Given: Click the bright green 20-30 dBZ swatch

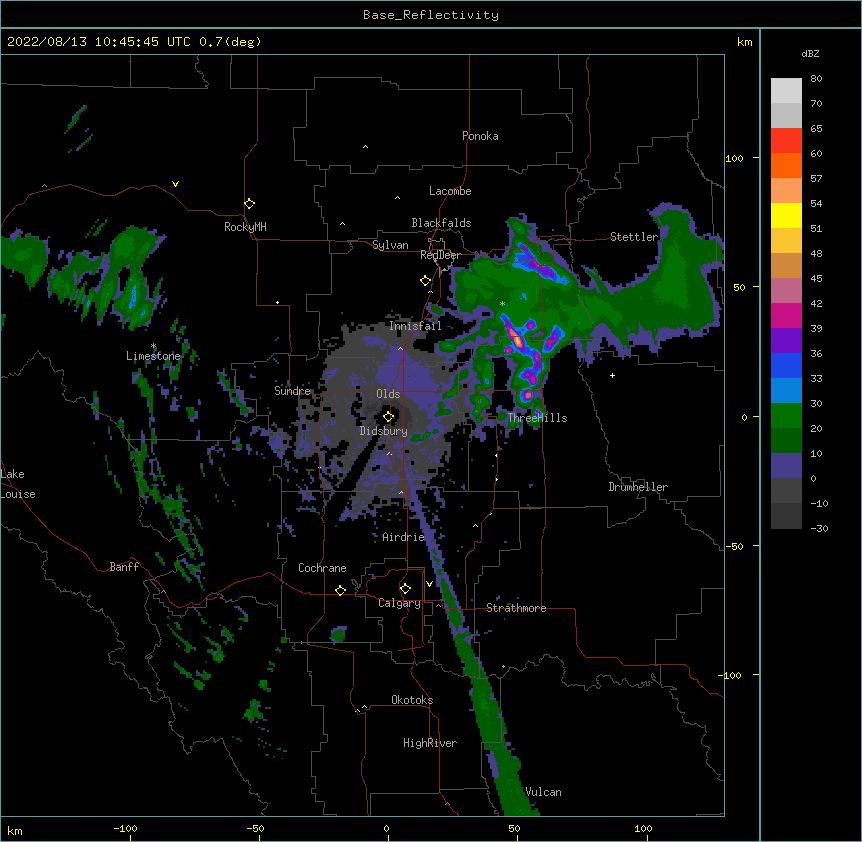Looking at the screenshot, I should pyautogui.click(x=786, y=416).
